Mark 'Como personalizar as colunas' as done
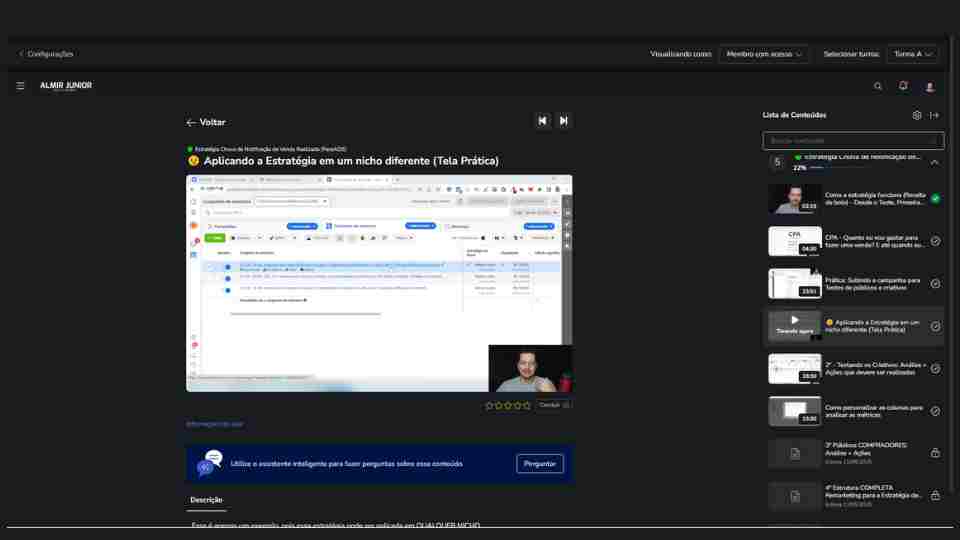Screen dimensions: 960x540 935,411
